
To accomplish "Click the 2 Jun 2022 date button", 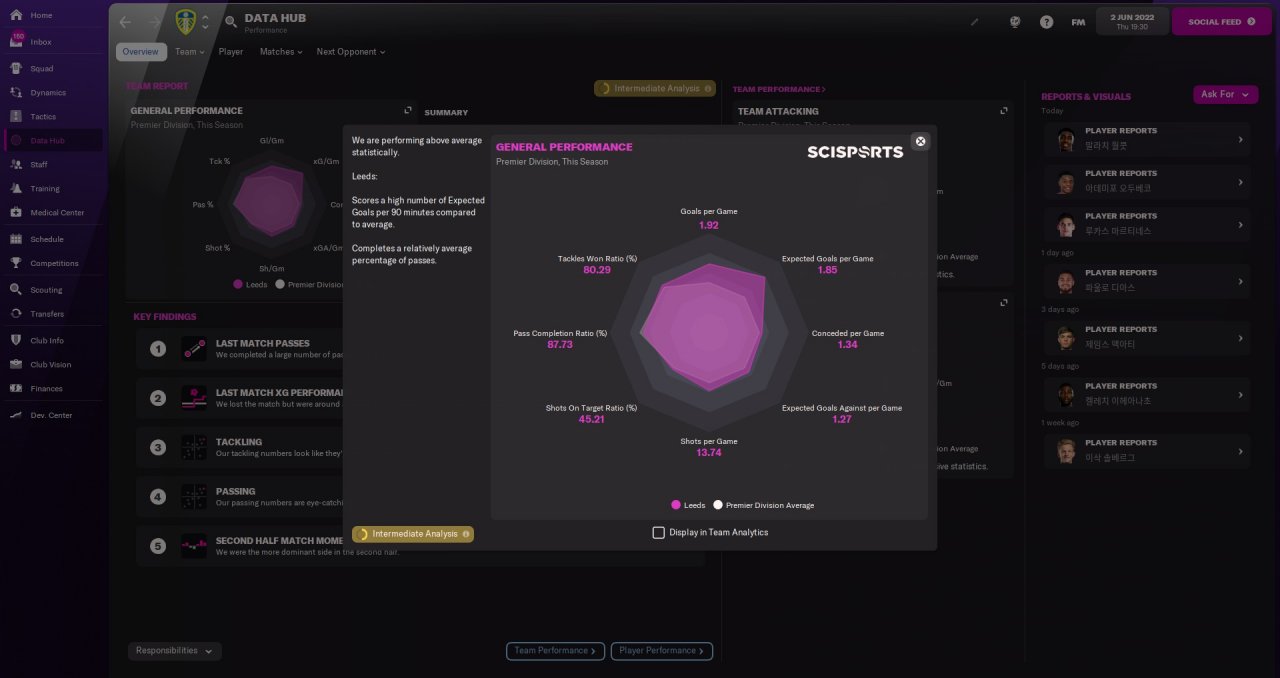I will click(1131, 21).
